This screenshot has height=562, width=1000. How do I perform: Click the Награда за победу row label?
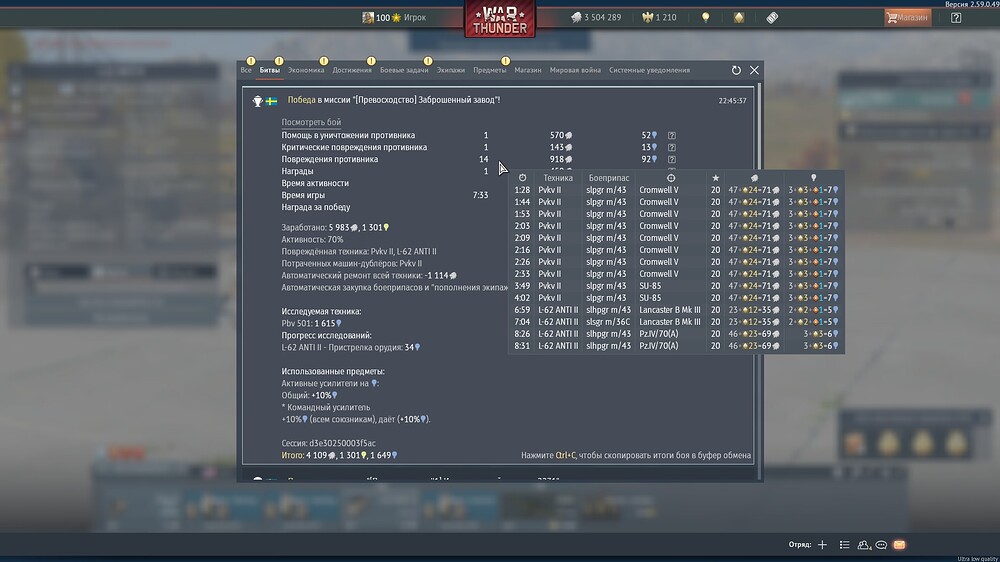(316, 207)
